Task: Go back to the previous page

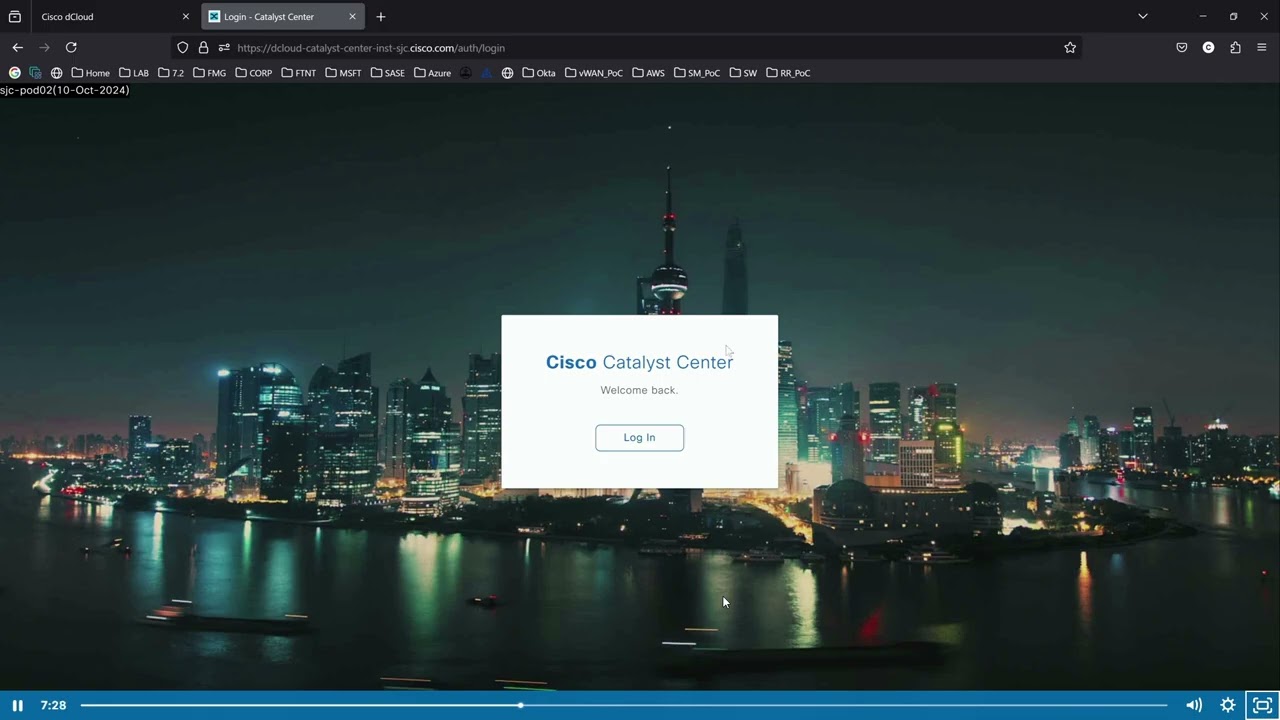Action: coord(17,47)
